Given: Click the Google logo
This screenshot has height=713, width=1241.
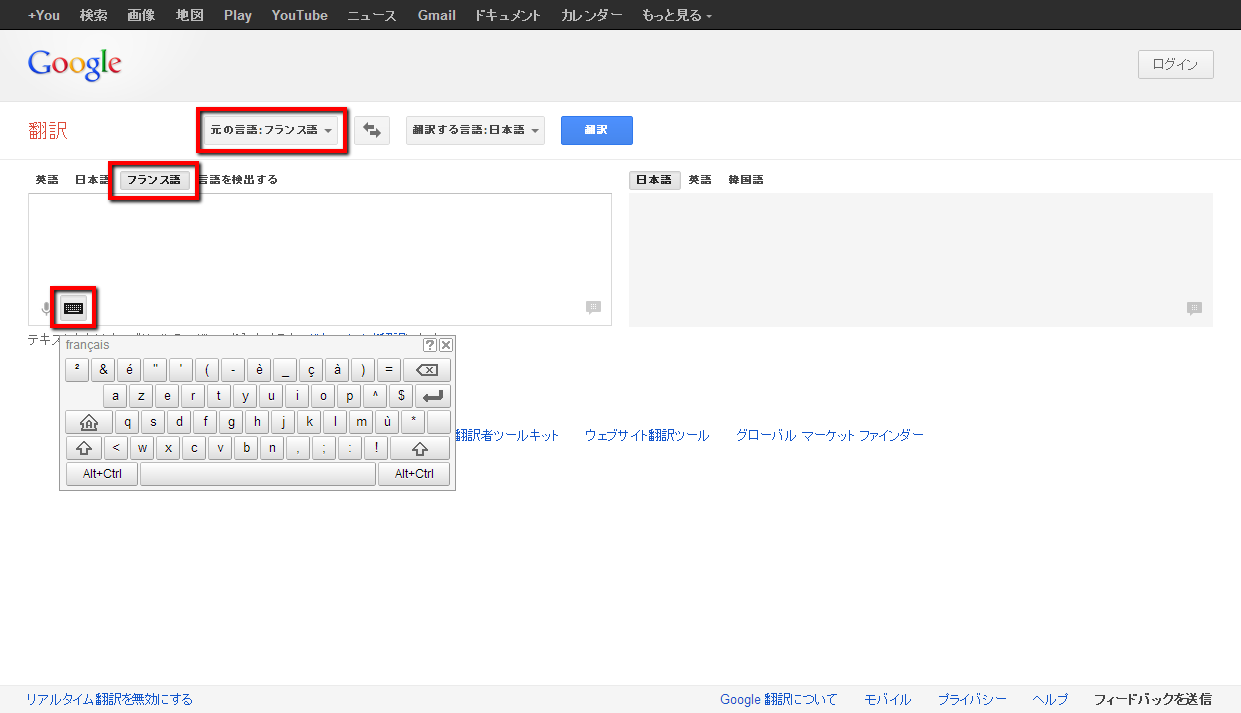Looking at the screenshot, I should (75, 65).
